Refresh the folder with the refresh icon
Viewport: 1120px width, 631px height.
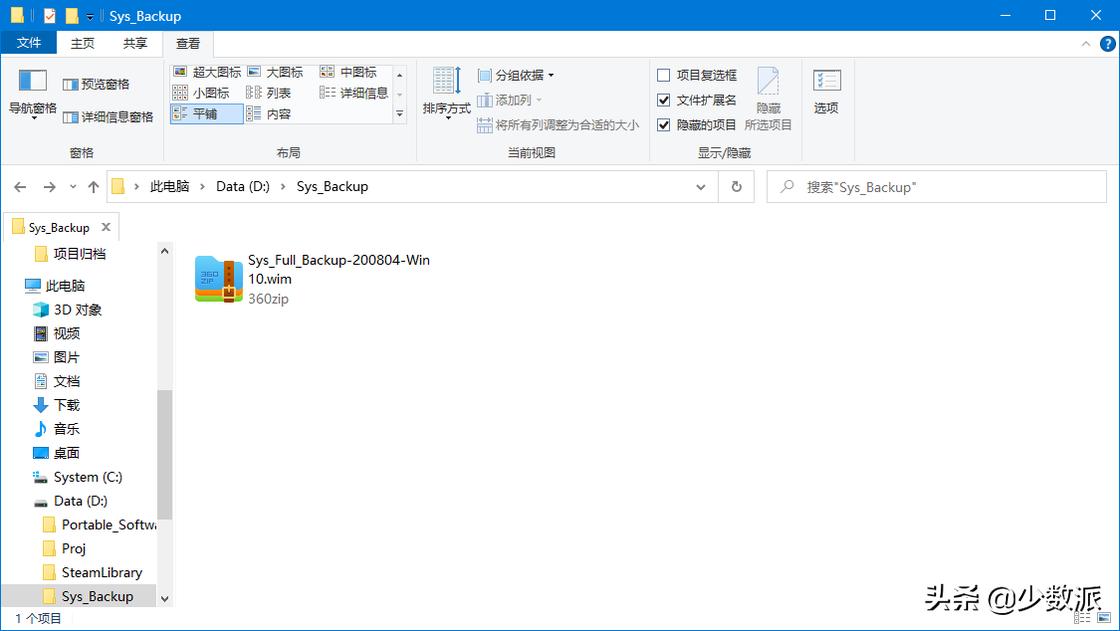point(736,186)
